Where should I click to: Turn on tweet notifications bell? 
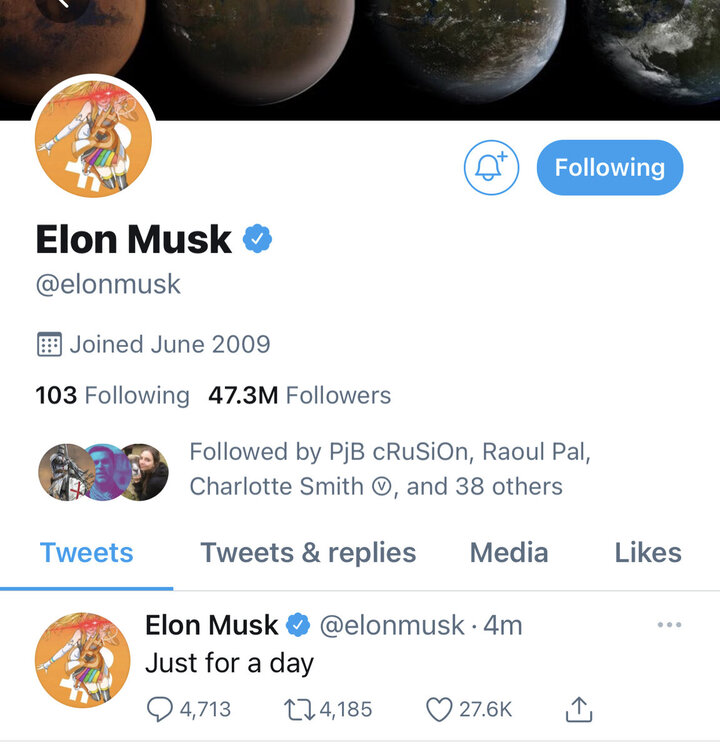click(491, 168)
